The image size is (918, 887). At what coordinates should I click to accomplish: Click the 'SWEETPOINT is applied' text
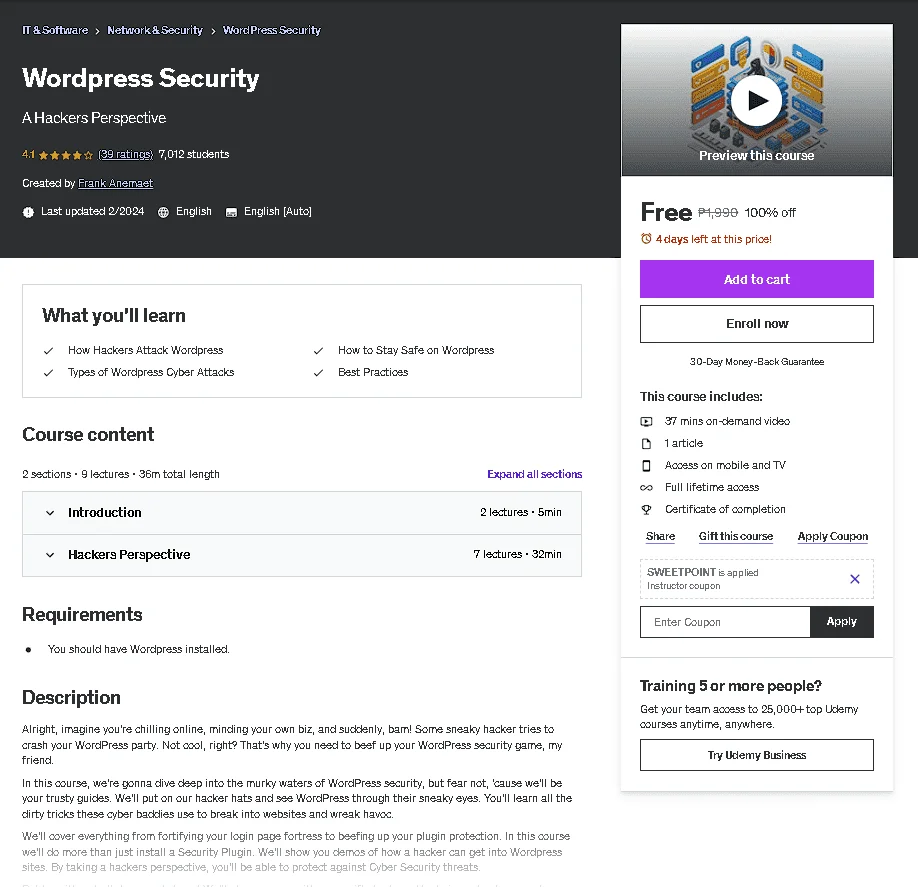coord(703,572)
